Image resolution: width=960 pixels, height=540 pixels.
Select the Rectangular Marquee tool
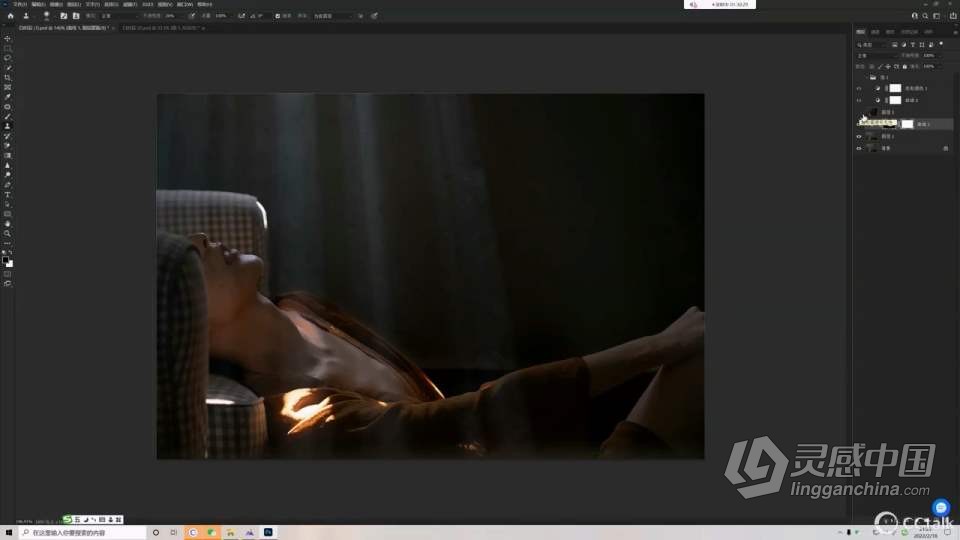pos(7,48)
